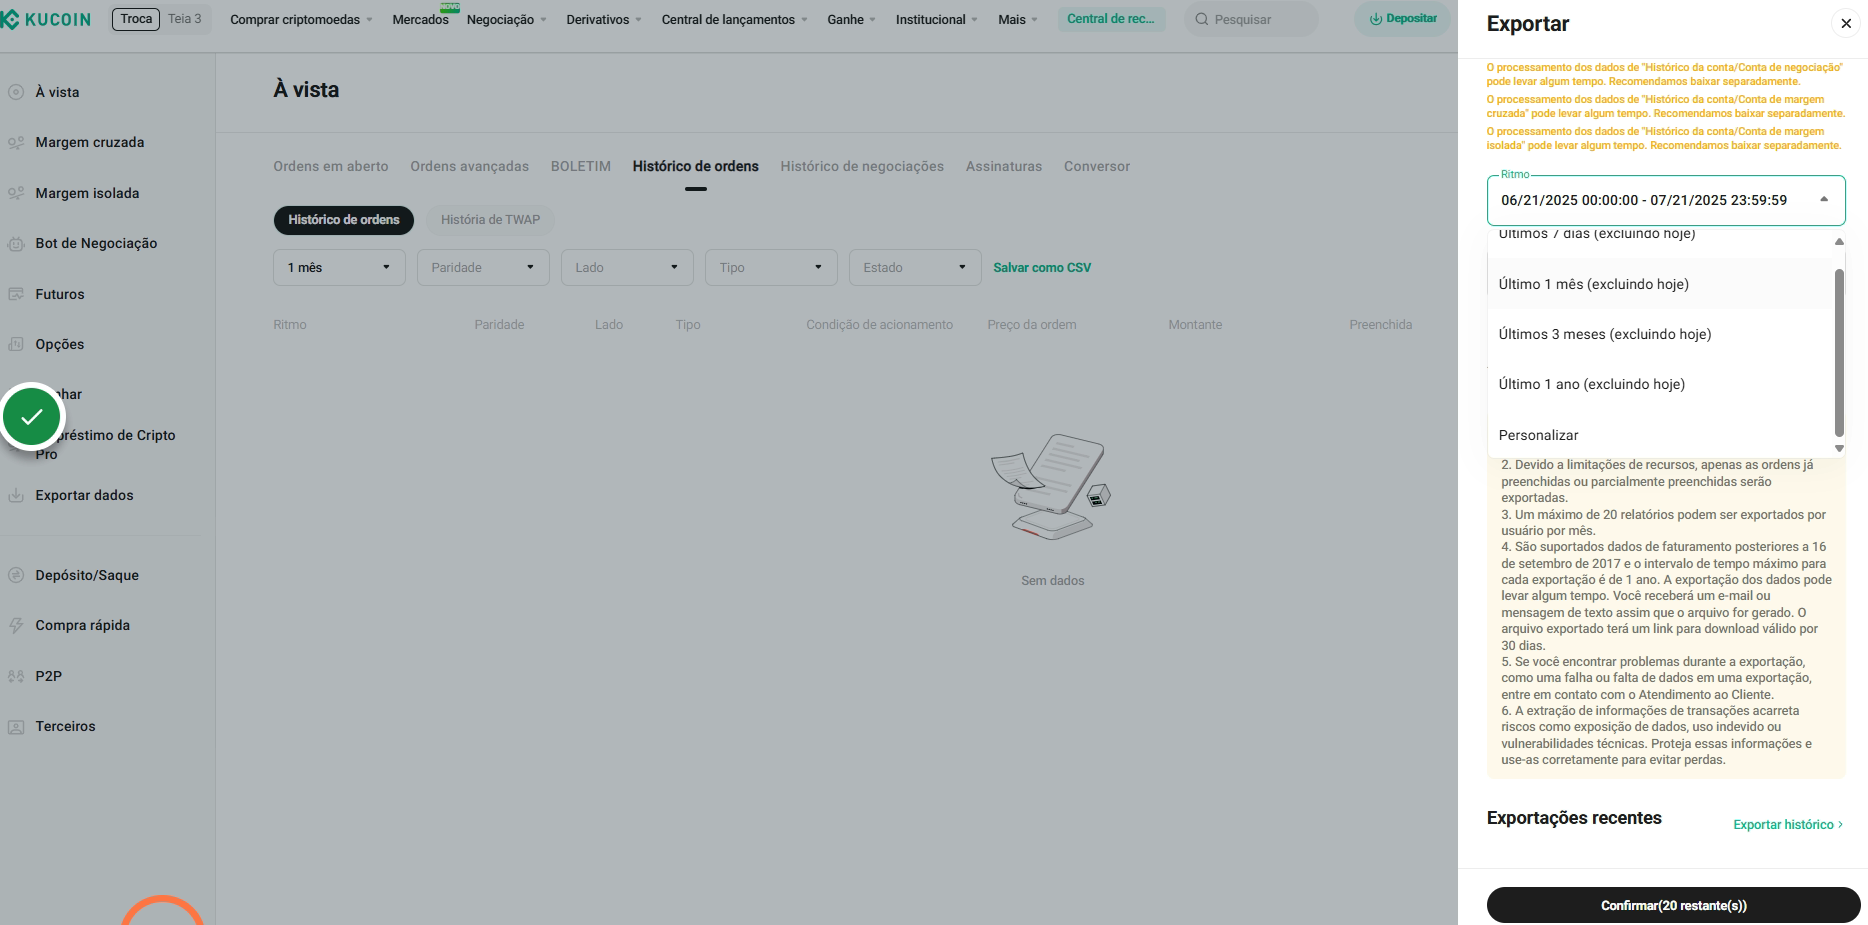Screen dimensions: 1868x925
Task: Open the Exportar histórico link
Action: [1788, 825]
